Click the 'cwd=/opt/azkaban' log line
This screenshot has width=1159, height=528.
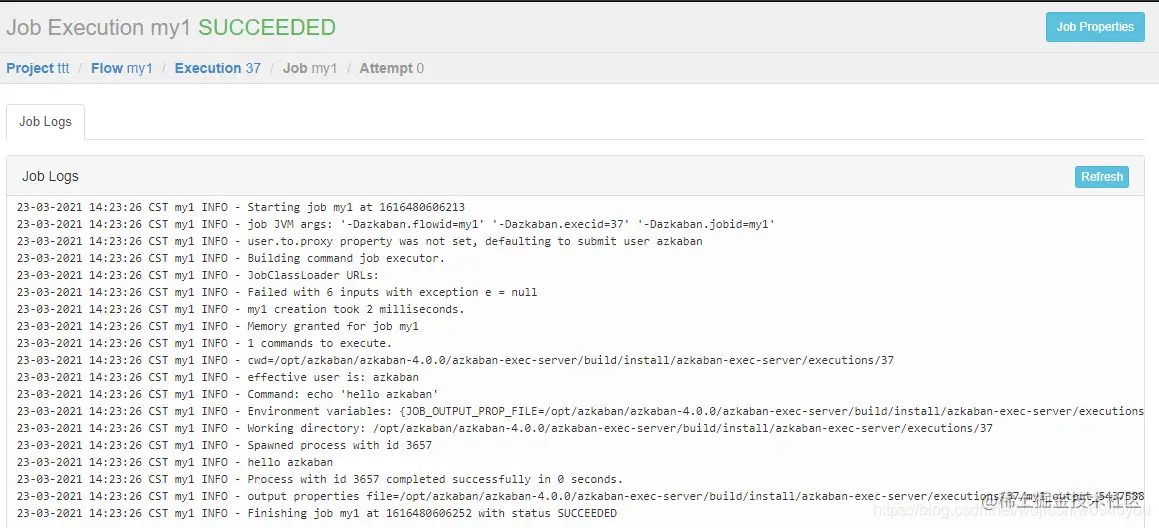[455, 360]
